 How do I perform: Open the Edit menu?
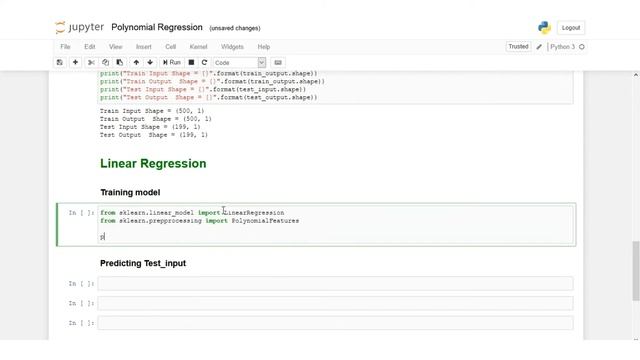90,47
